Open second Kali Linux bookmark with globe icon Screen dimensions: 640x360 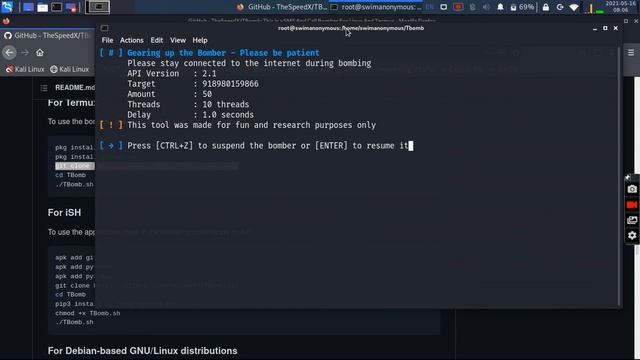coord(69,69)
